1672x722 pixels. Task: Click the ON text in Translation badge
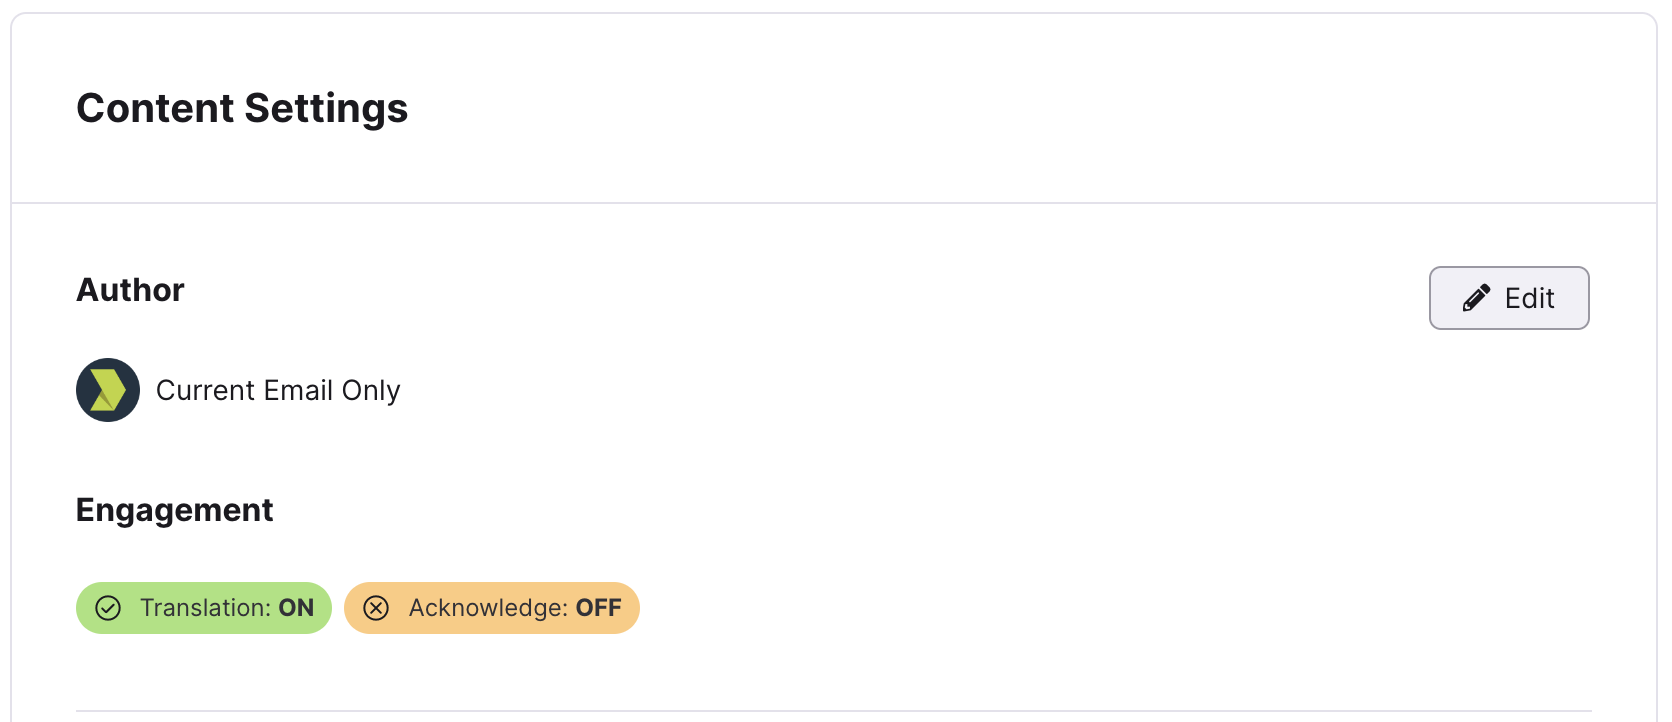[296, 608]
